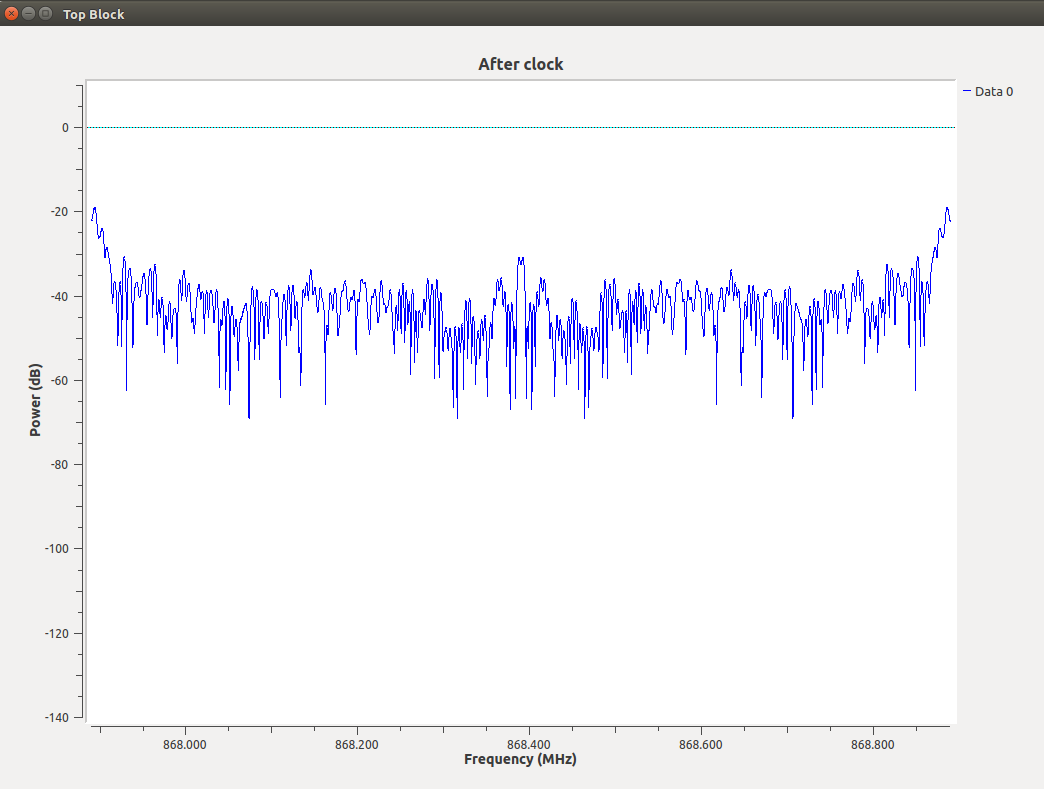Click the 'Frequency (MHz)' axis label

coord(520,759)
